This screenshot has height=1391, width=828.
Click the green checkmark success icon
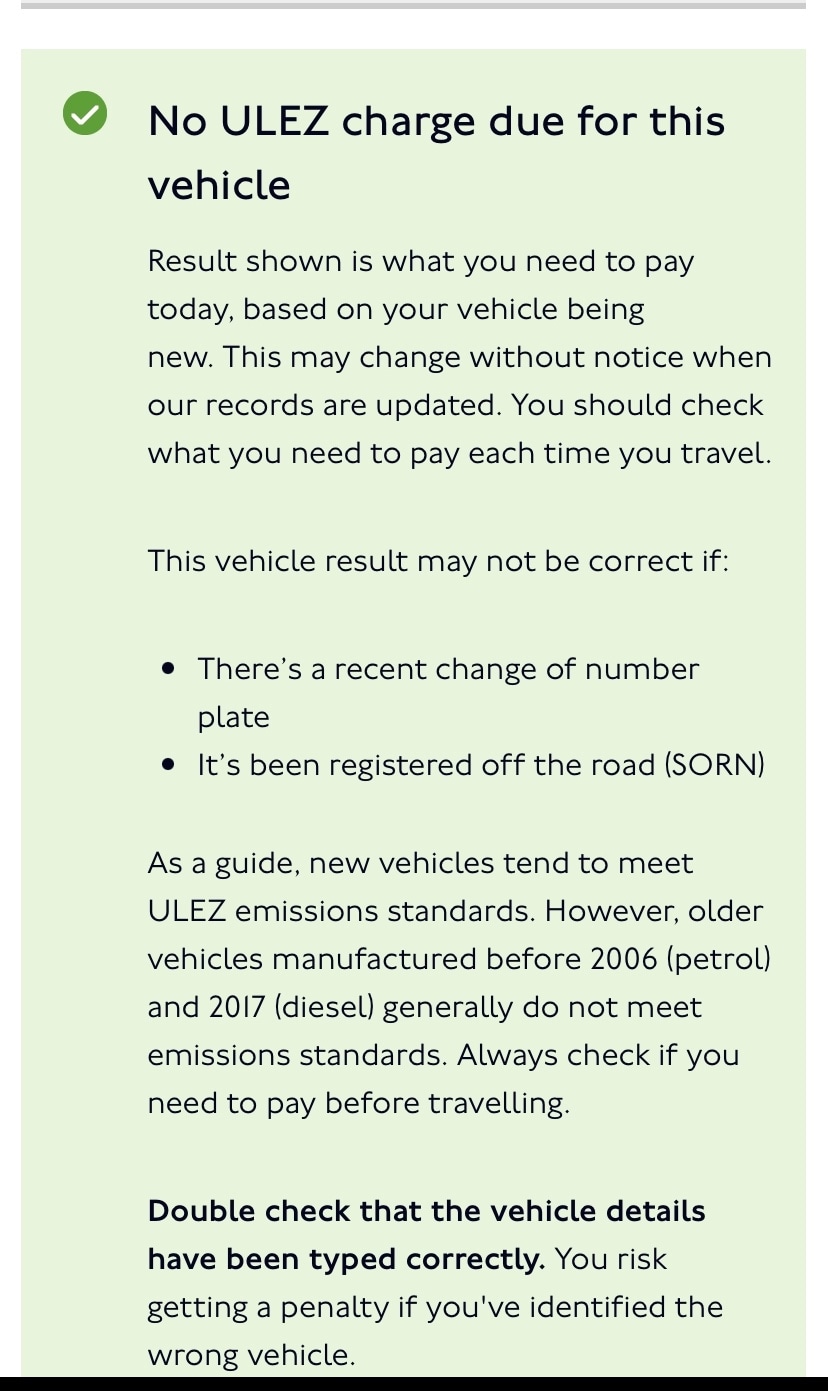[85, 113]
